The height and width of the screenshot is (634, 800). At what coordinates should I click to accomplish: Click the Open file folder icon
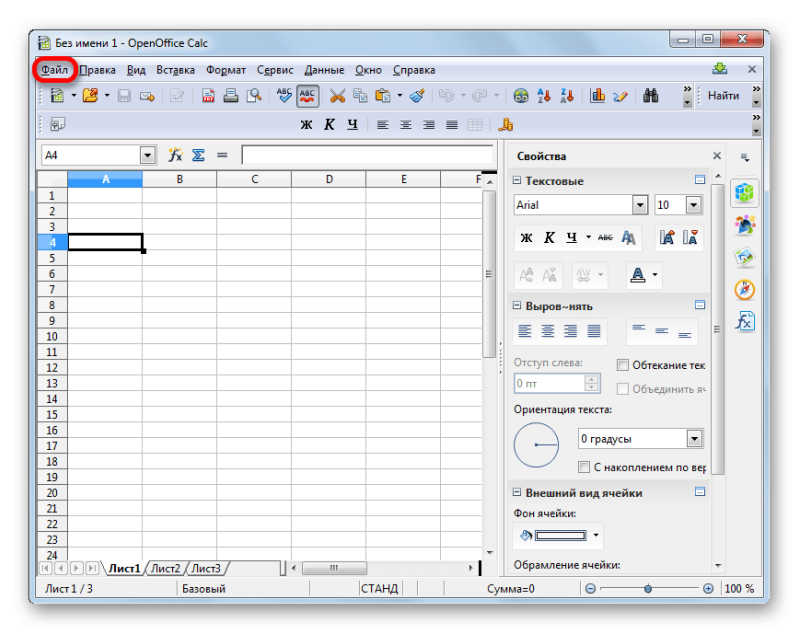click(x=90, y=95)
